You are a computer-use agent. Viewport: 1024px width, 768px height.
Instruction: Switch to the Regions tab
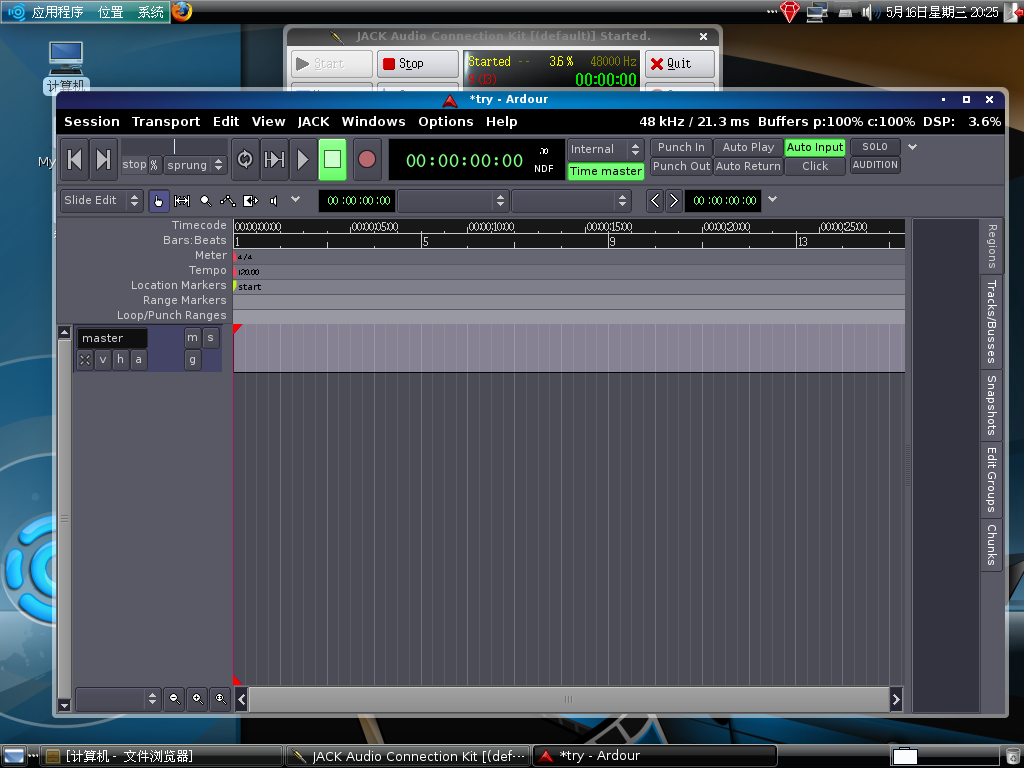(991, 246)
